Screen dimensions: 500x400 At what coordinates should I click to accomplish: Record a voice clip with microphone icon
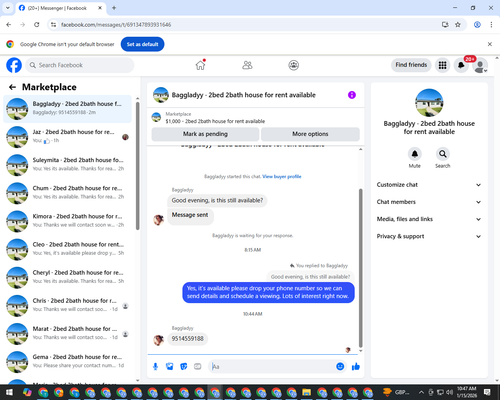[155, 367]
